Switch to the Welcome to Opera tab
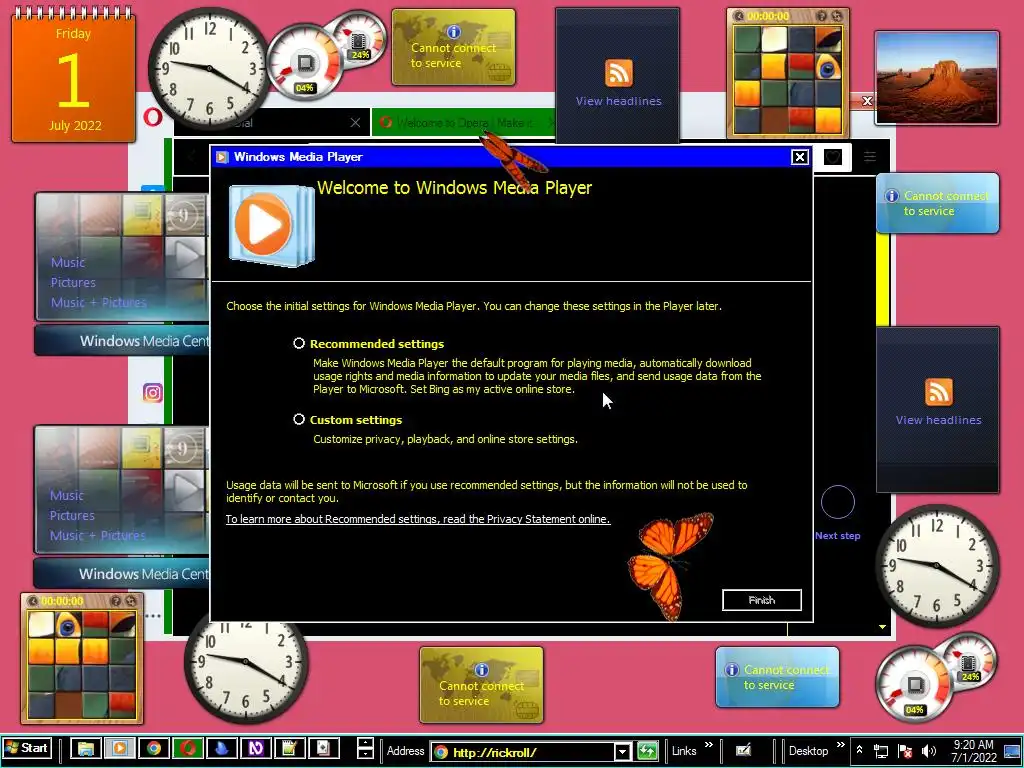 click(463, 123)
